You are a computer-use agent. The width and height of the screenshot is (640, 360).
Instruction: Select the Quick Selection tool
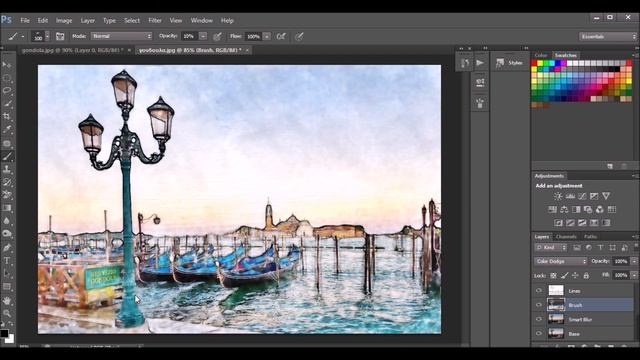(x=7, y=104)
